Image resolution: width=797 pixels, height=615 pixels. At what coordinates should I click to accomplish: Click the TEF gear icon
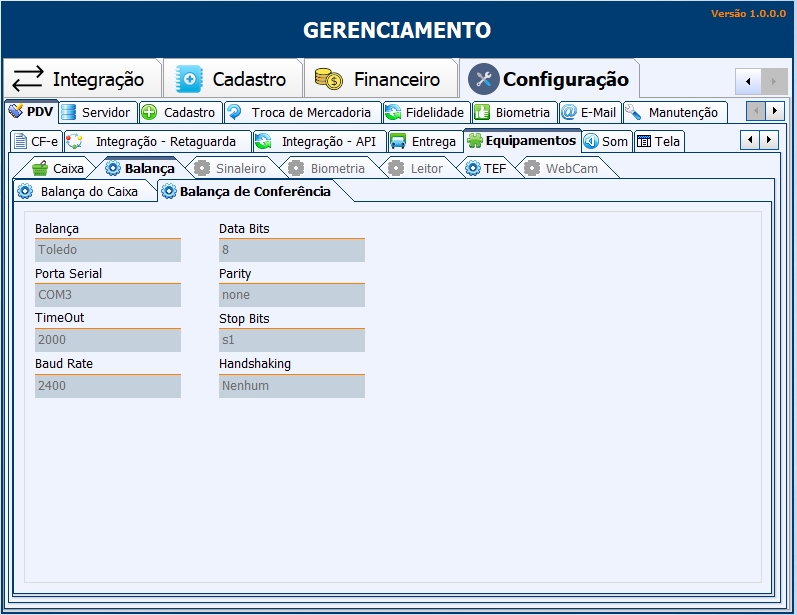coord(473,169)
